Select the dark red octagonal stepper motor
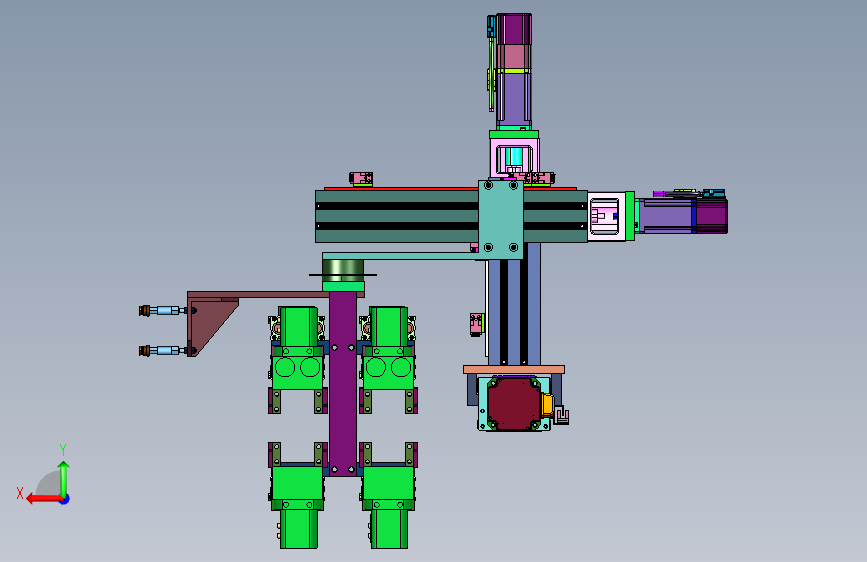The width and height of the screenshot is (867, 562). [x=513, y=403]
